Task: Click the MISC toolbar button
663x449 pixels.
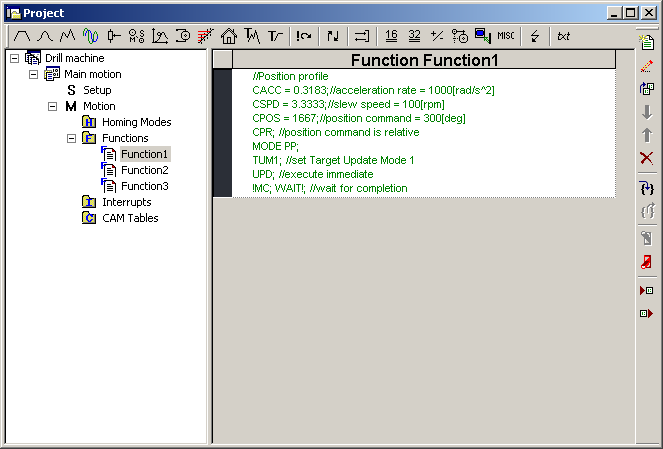Action: (506, 36)
